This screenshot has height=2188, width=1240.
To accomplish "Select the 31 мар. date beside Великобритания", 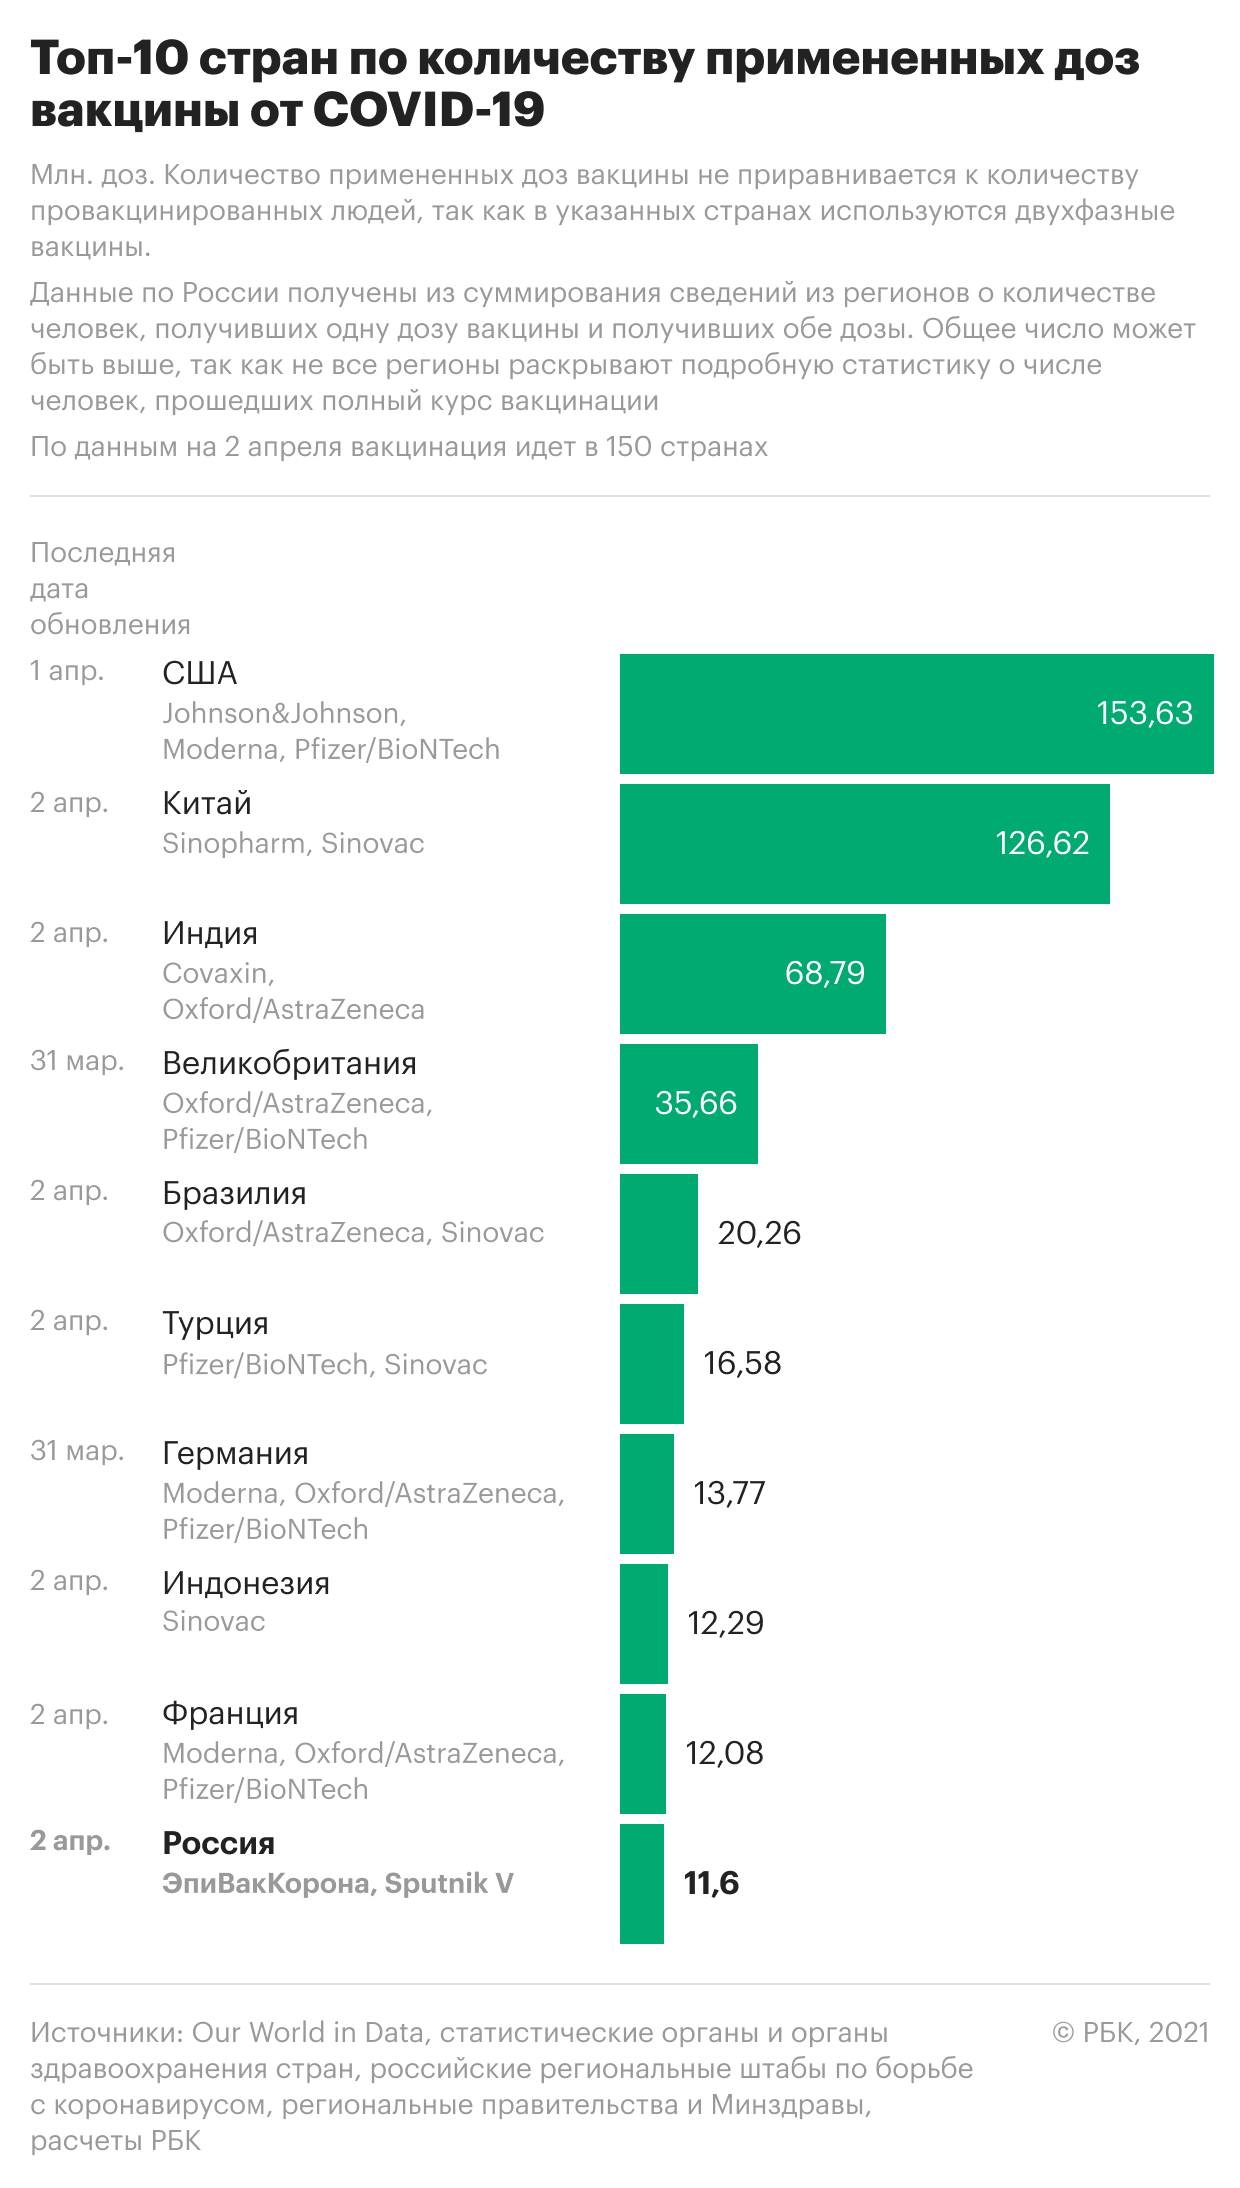I will coord(78,1061).
